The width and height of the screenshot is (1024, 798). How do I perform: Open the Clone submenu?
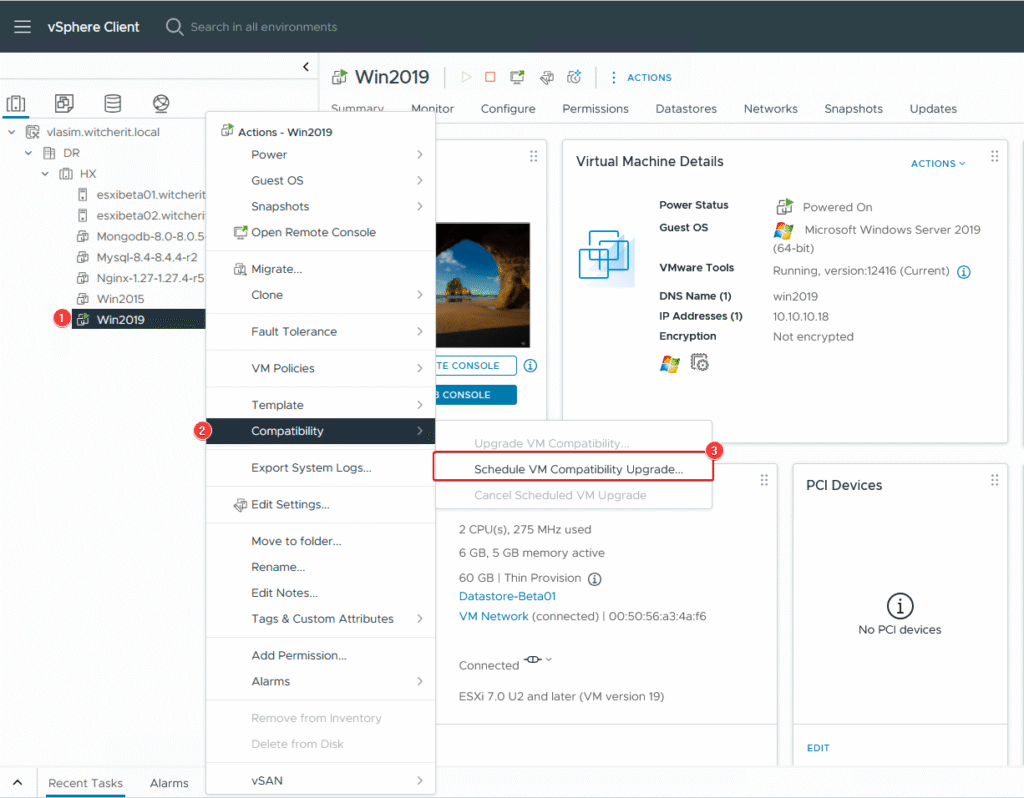pyautogui.click(x=321, y=295)
